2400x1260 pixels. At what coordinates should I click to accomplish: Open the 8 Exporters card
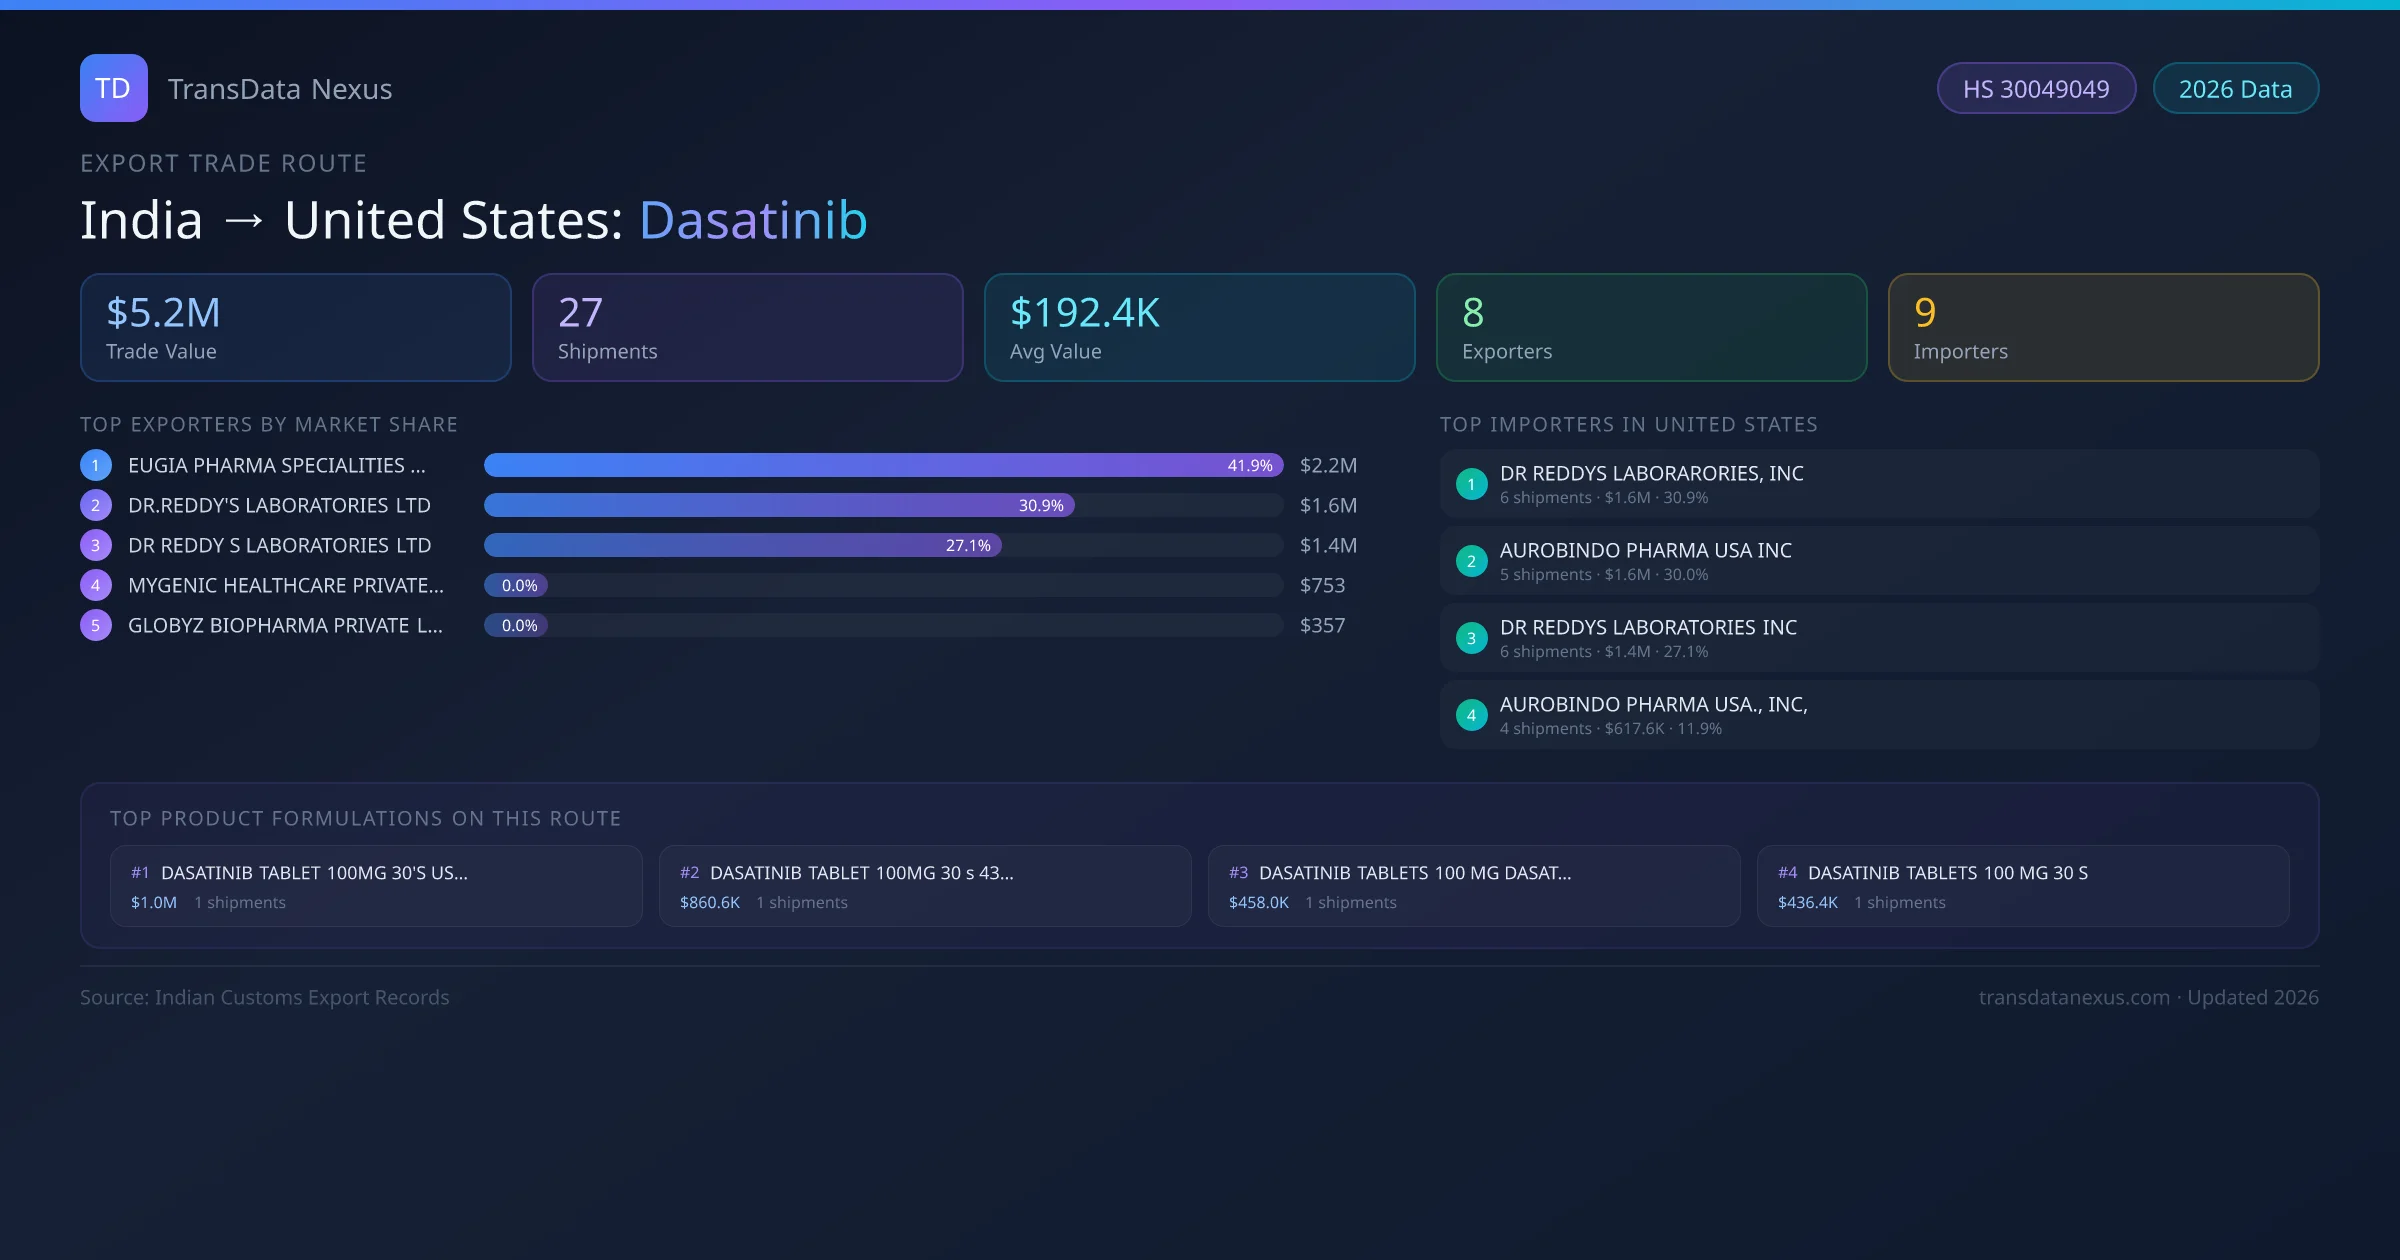pos(1651,327)
